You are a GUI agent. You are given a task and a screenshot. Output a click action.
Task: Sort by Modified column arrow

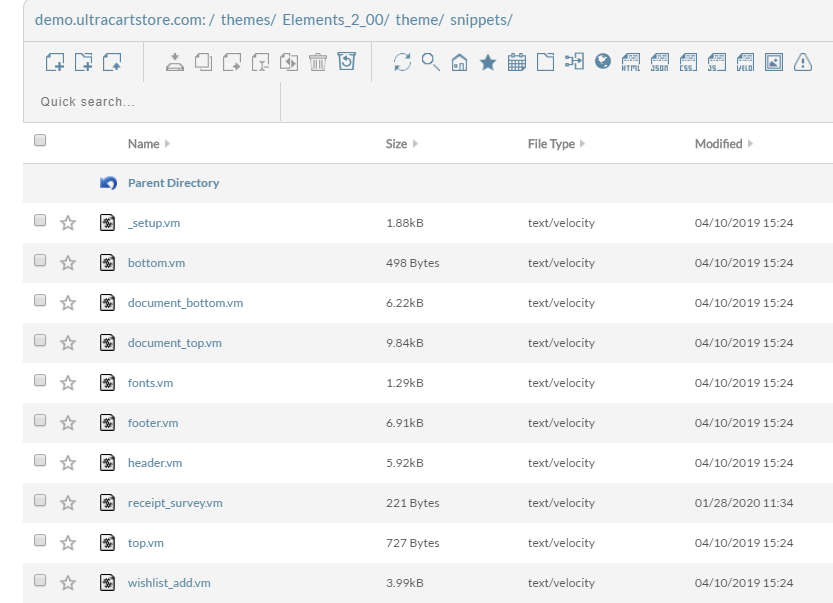pos(750,143)
